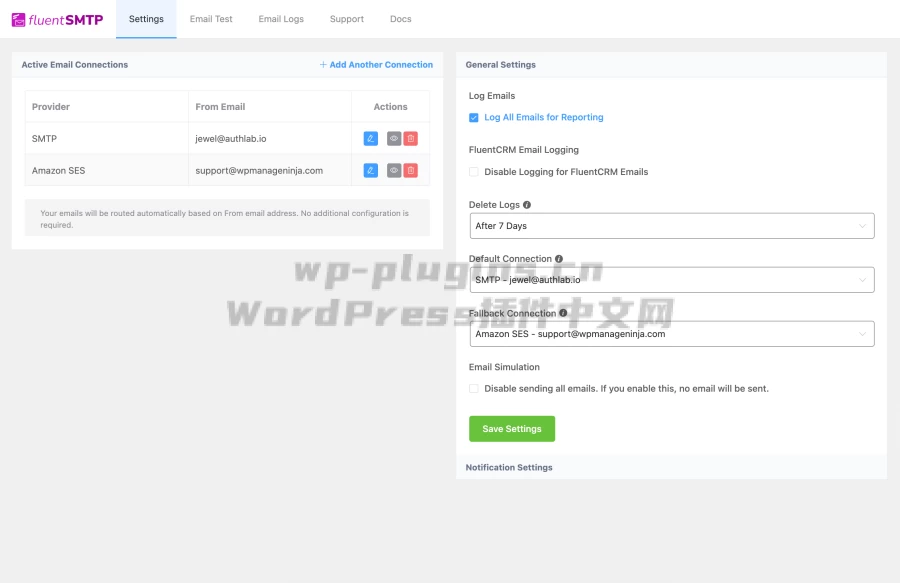Image resolution: width=900 pixels, height=583 pixels.
Task: Click the General Settings panel heading
Action: tap(501, 65)
